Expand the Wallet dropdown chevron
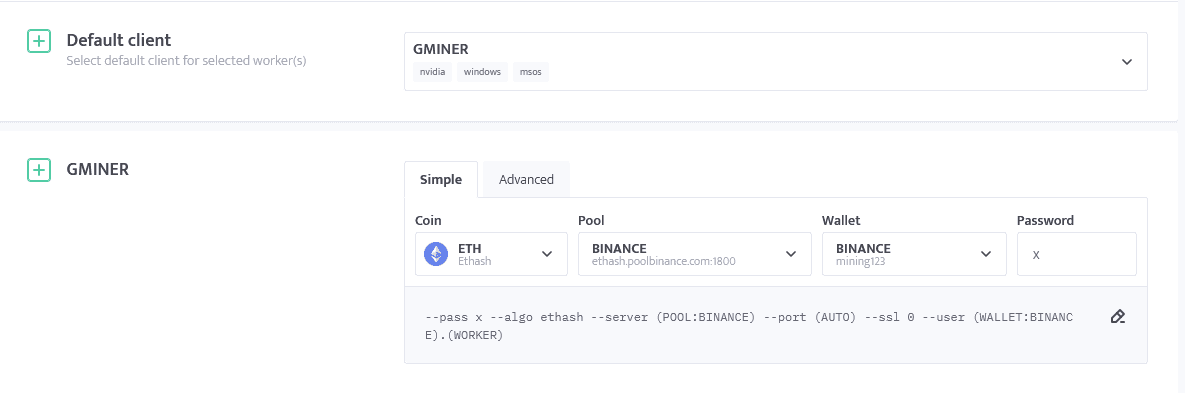Screen dimensions: 1185x393 986,254
